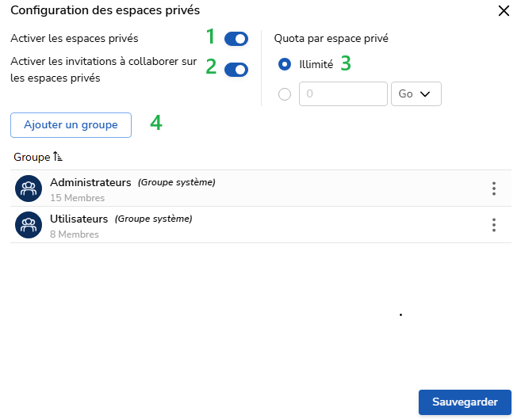This screenshot has height=419, width=521.
Task: Select the Utilisateurs group row
Action: coord(261,225)
